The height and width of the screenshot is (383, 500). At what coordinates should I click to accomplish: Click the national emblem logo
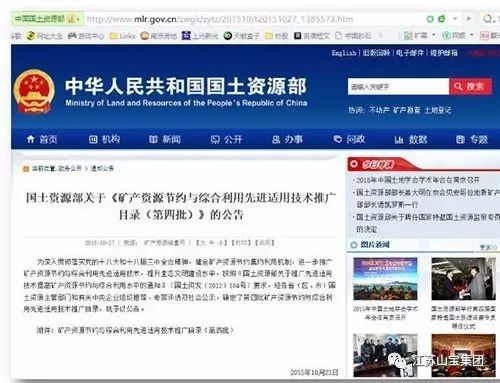click(x=34, y=91)
